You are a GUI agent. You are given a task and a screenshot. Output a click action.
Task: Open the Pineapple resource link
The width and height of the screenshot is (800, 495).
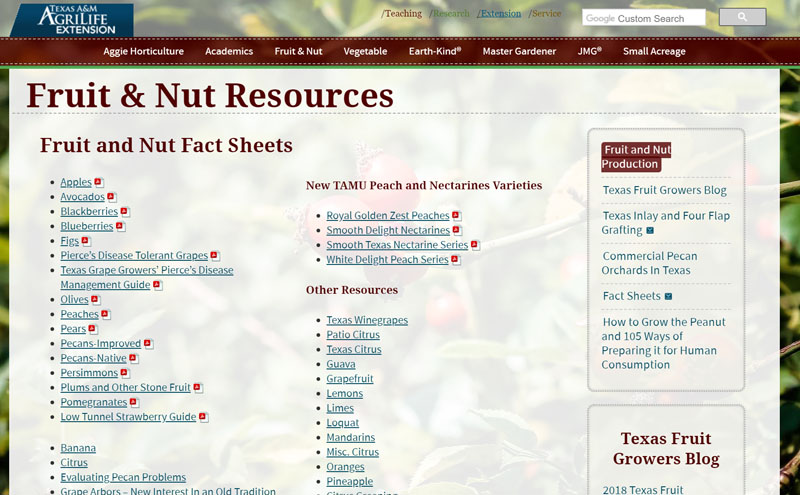coord(349,482)
